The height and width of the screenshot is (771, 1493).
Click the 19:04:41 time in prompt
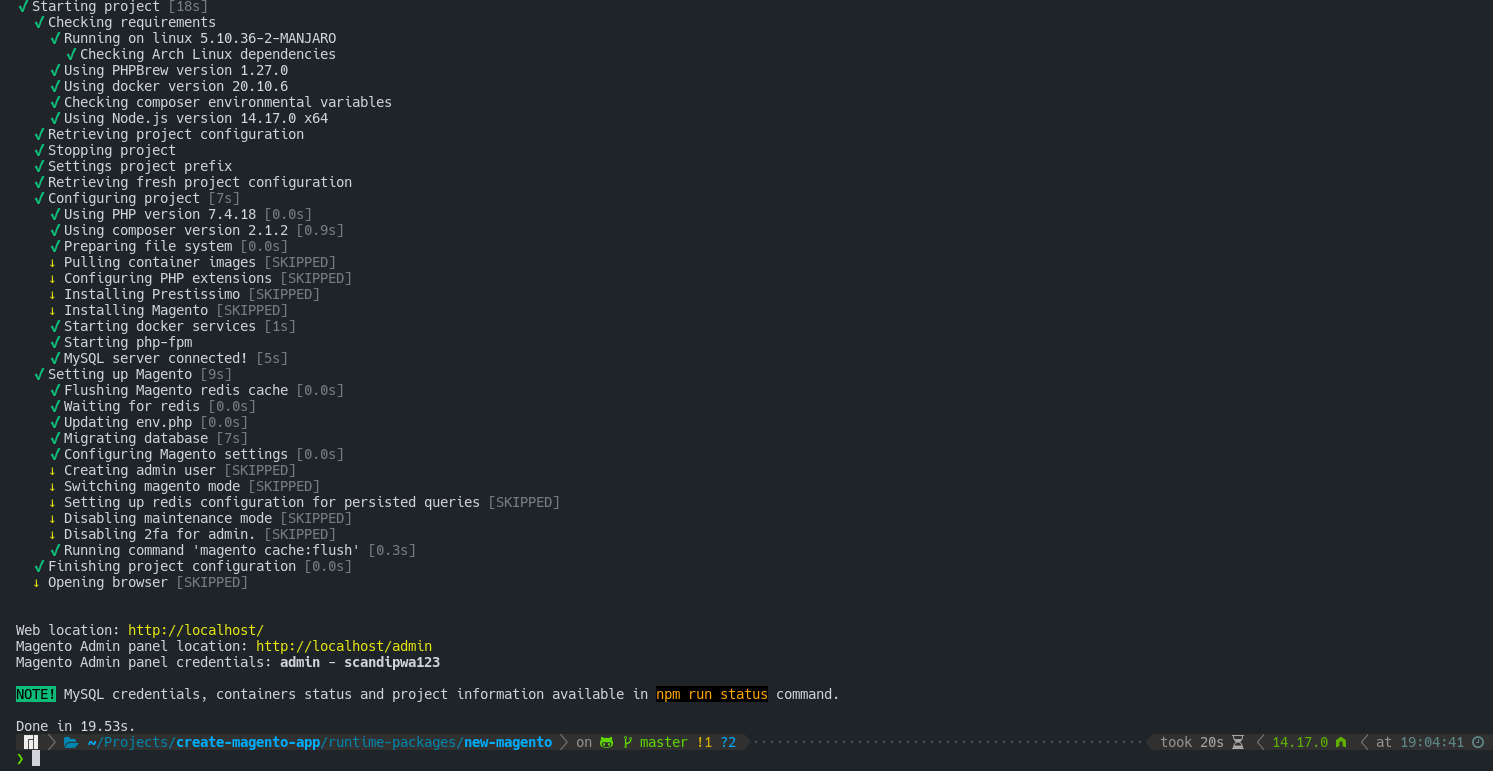(x=1432, y=742)
